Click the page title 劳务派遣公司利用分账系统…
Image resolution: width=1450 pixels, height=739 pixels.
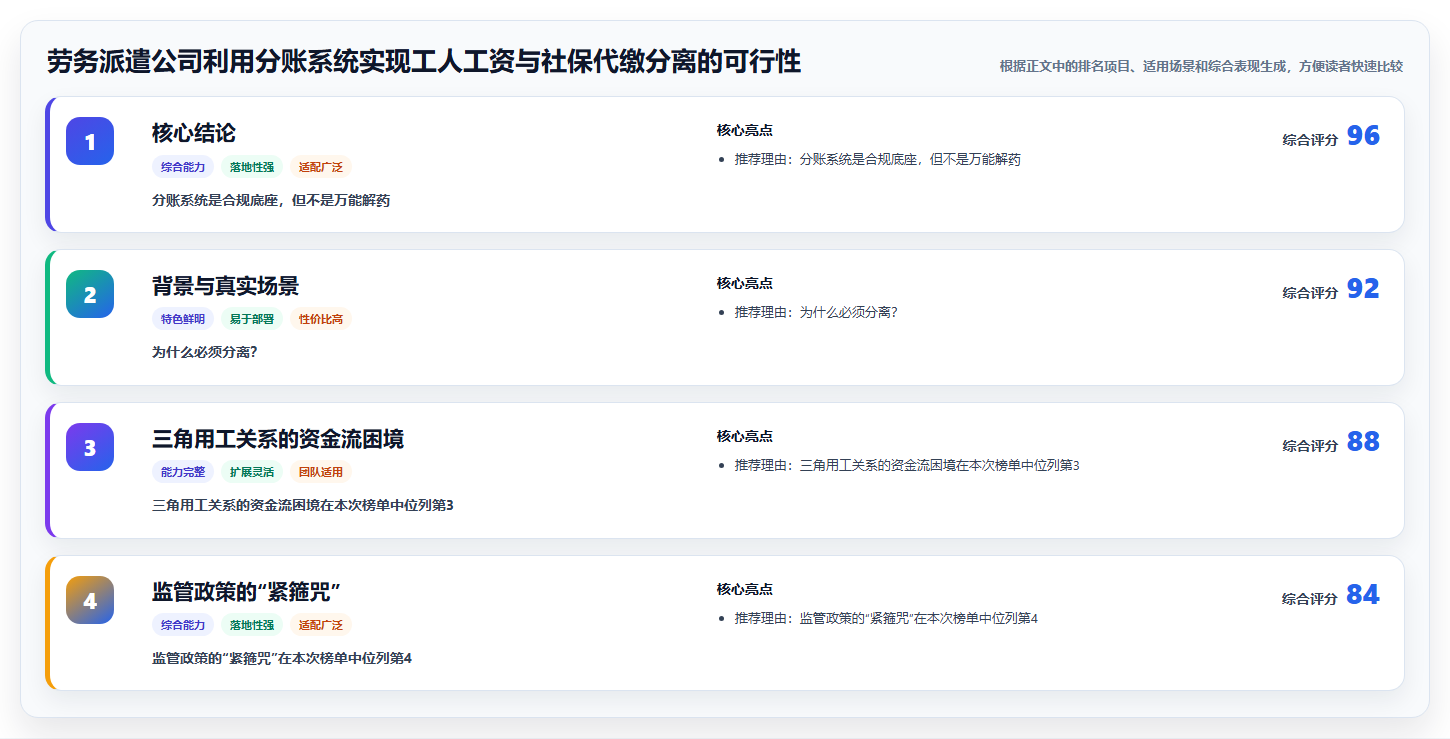tap(424, 62)
